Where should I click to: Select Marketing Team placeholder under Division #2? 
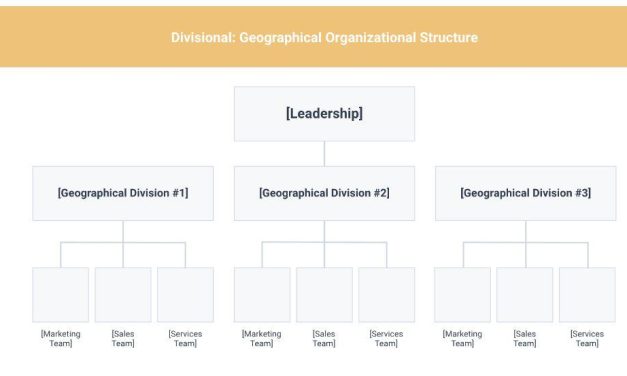262,295
